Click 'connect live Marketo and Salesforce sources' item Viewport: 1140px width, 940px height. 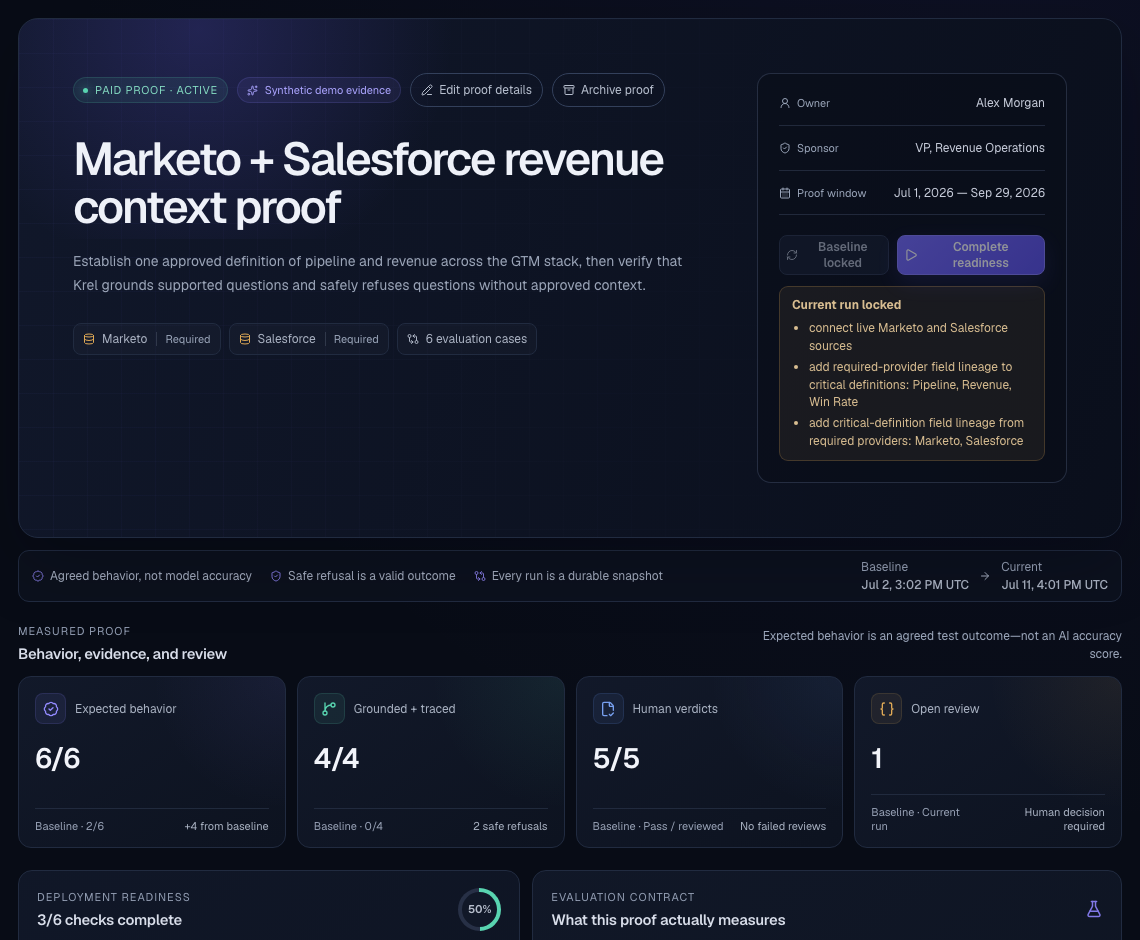908,337
